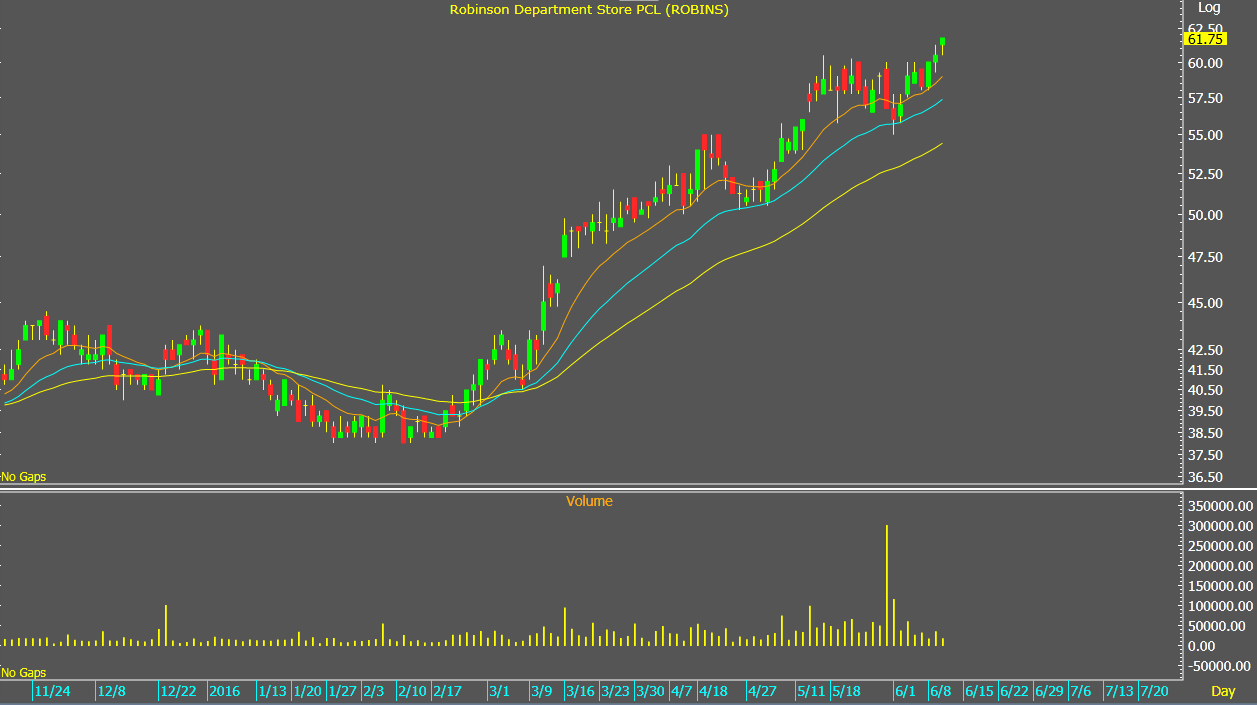Click the -50000.00 volume axis label
Viewport: 1257px width, 705px height.
click(x=1220, y=666)
